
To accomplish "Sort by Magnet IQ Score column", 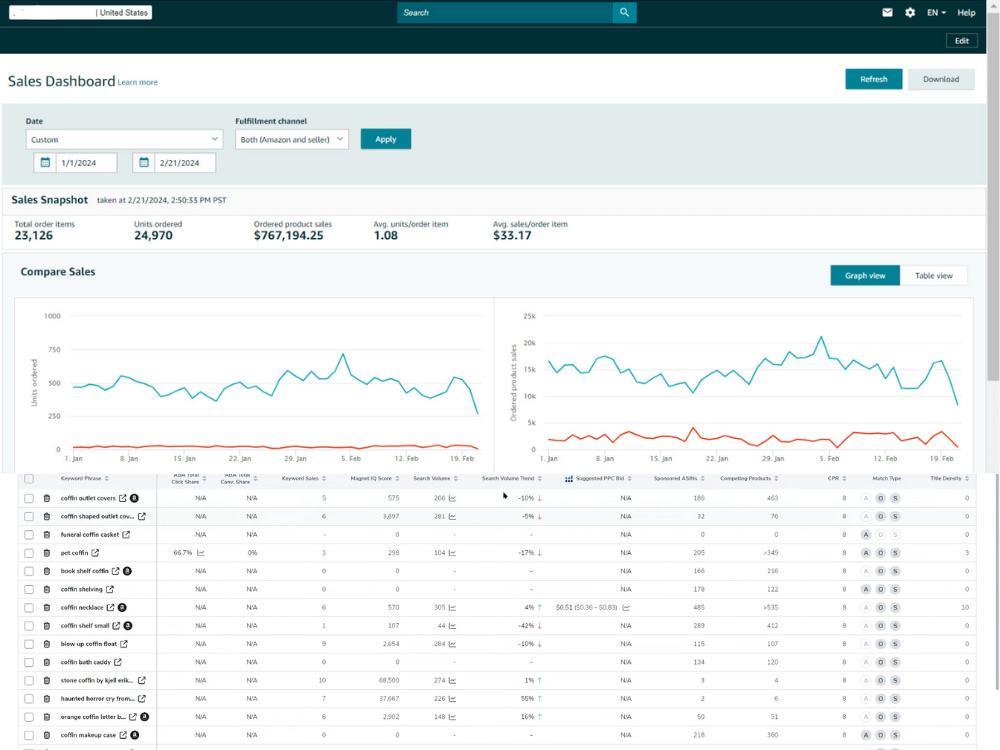I will pyautogui.click(x=375, y=478).
